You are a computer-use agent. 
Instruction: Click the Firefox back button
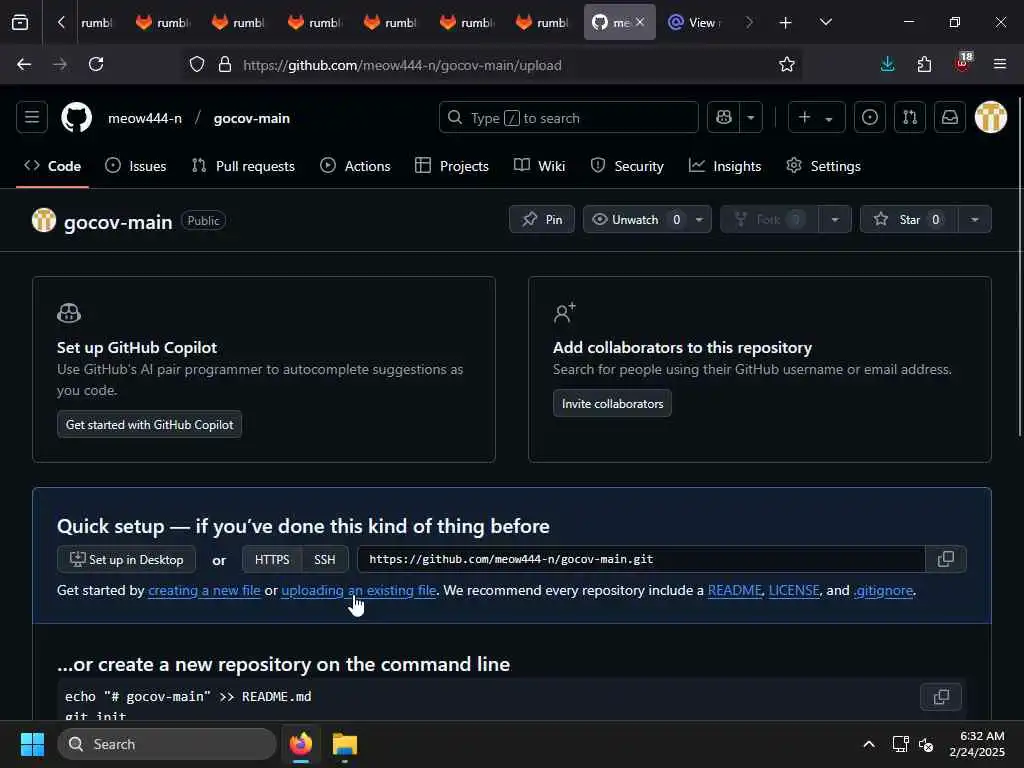pos(24,65)
